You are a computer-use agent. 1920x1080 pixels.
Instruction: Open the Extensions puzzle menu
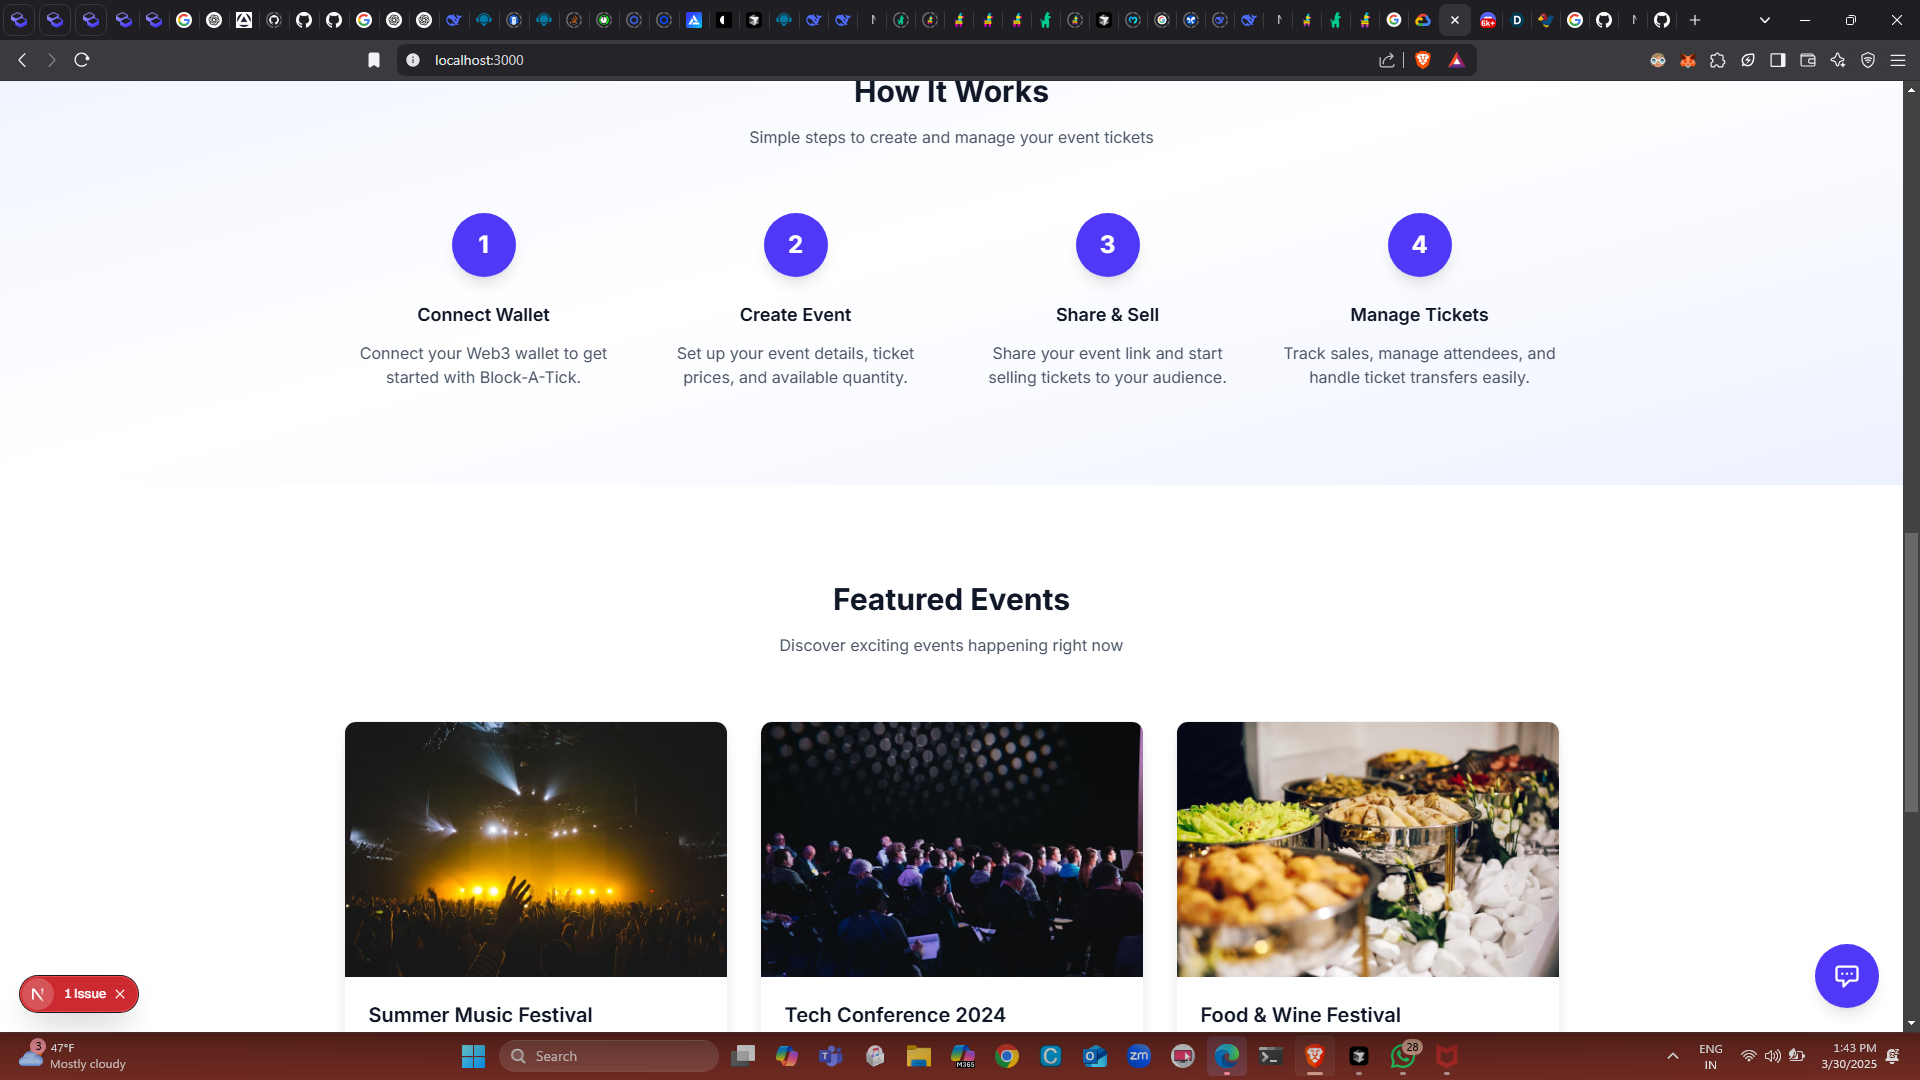point(1718,60)
